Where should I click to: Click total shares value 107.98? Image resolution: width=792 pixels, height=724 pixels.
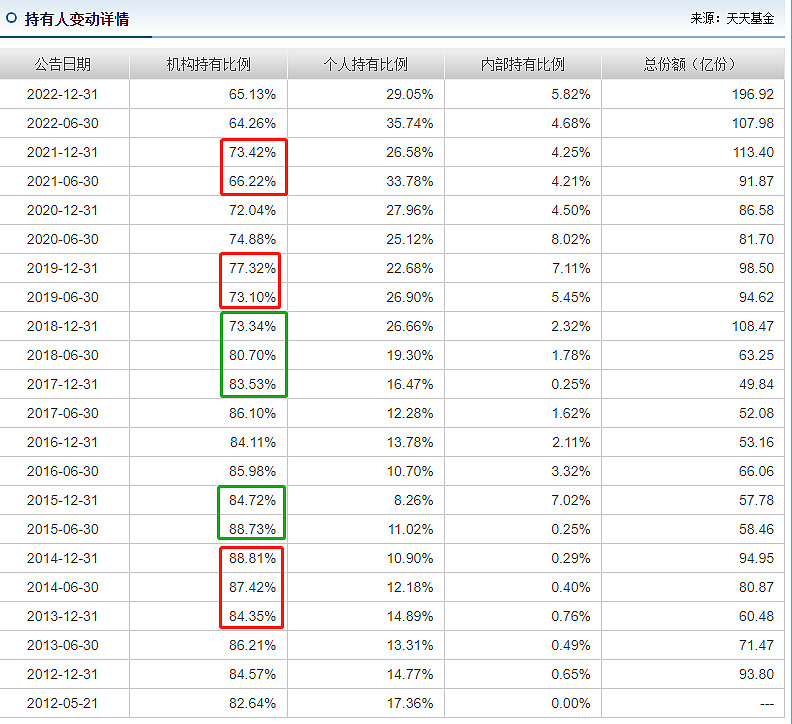[x=753, y=123]
